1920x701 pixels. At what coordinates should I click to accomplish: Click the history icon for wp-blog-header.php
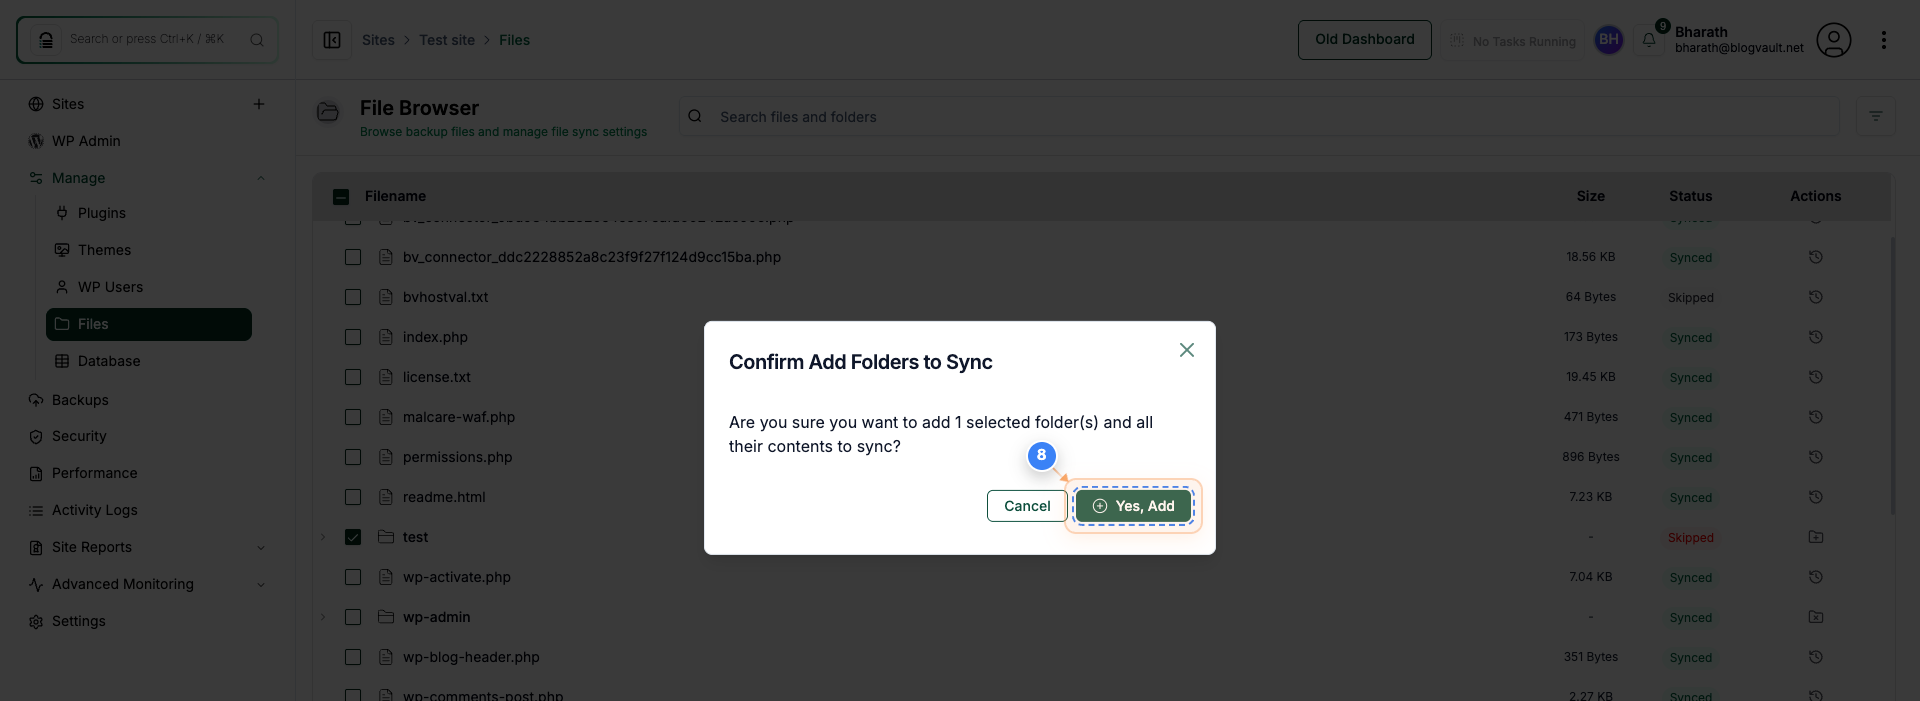click(x=1816, y=657)
